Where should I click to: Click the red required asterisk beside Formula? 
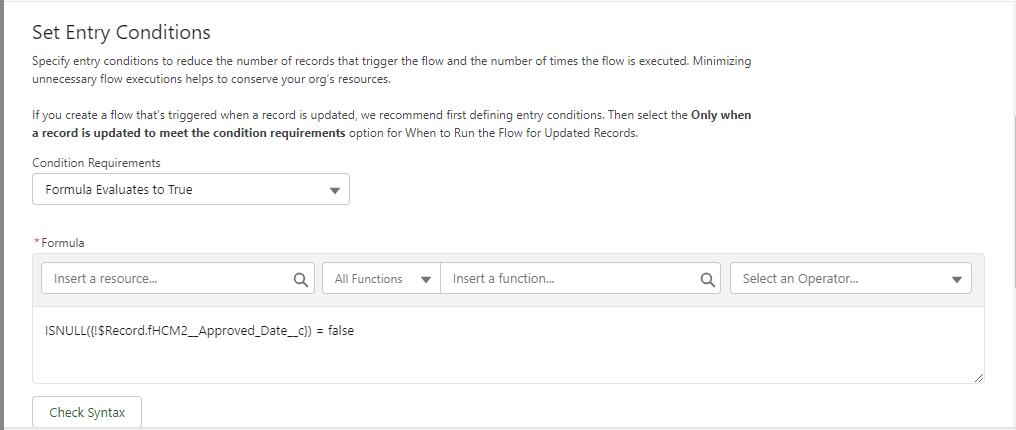click(37, 243)
